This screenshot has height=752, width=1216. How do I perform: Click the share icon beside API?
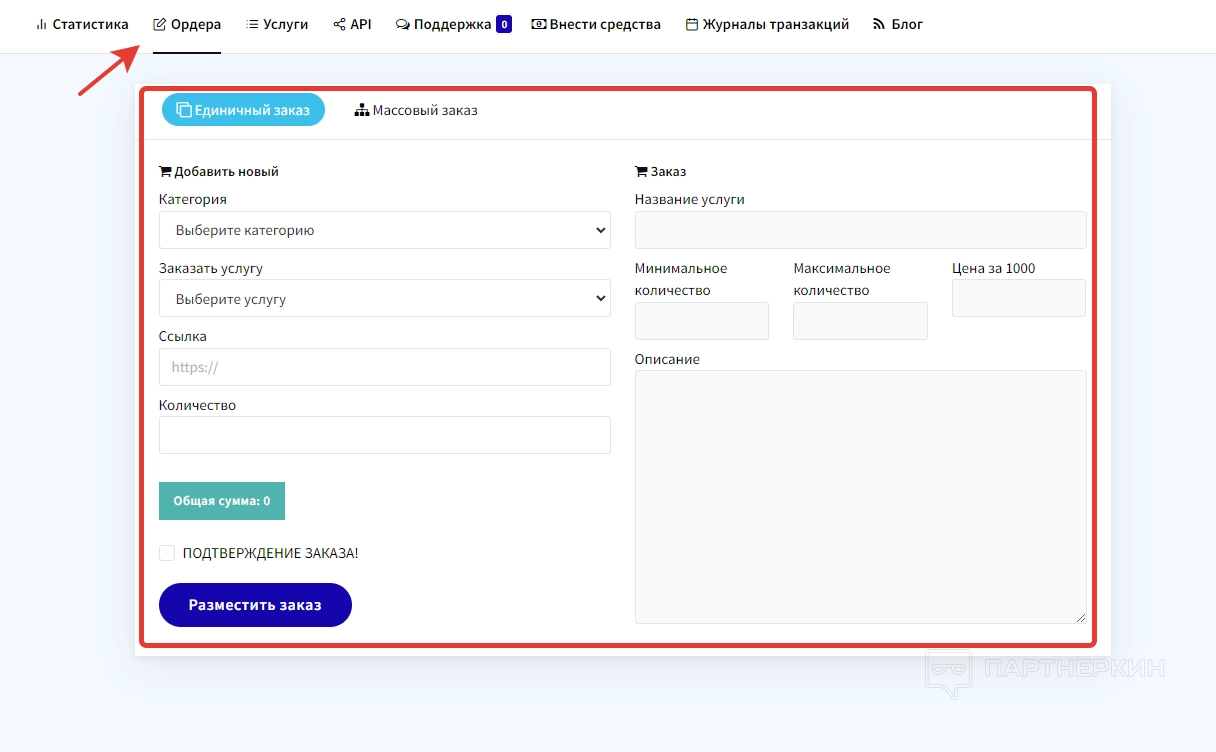(339, 24)
